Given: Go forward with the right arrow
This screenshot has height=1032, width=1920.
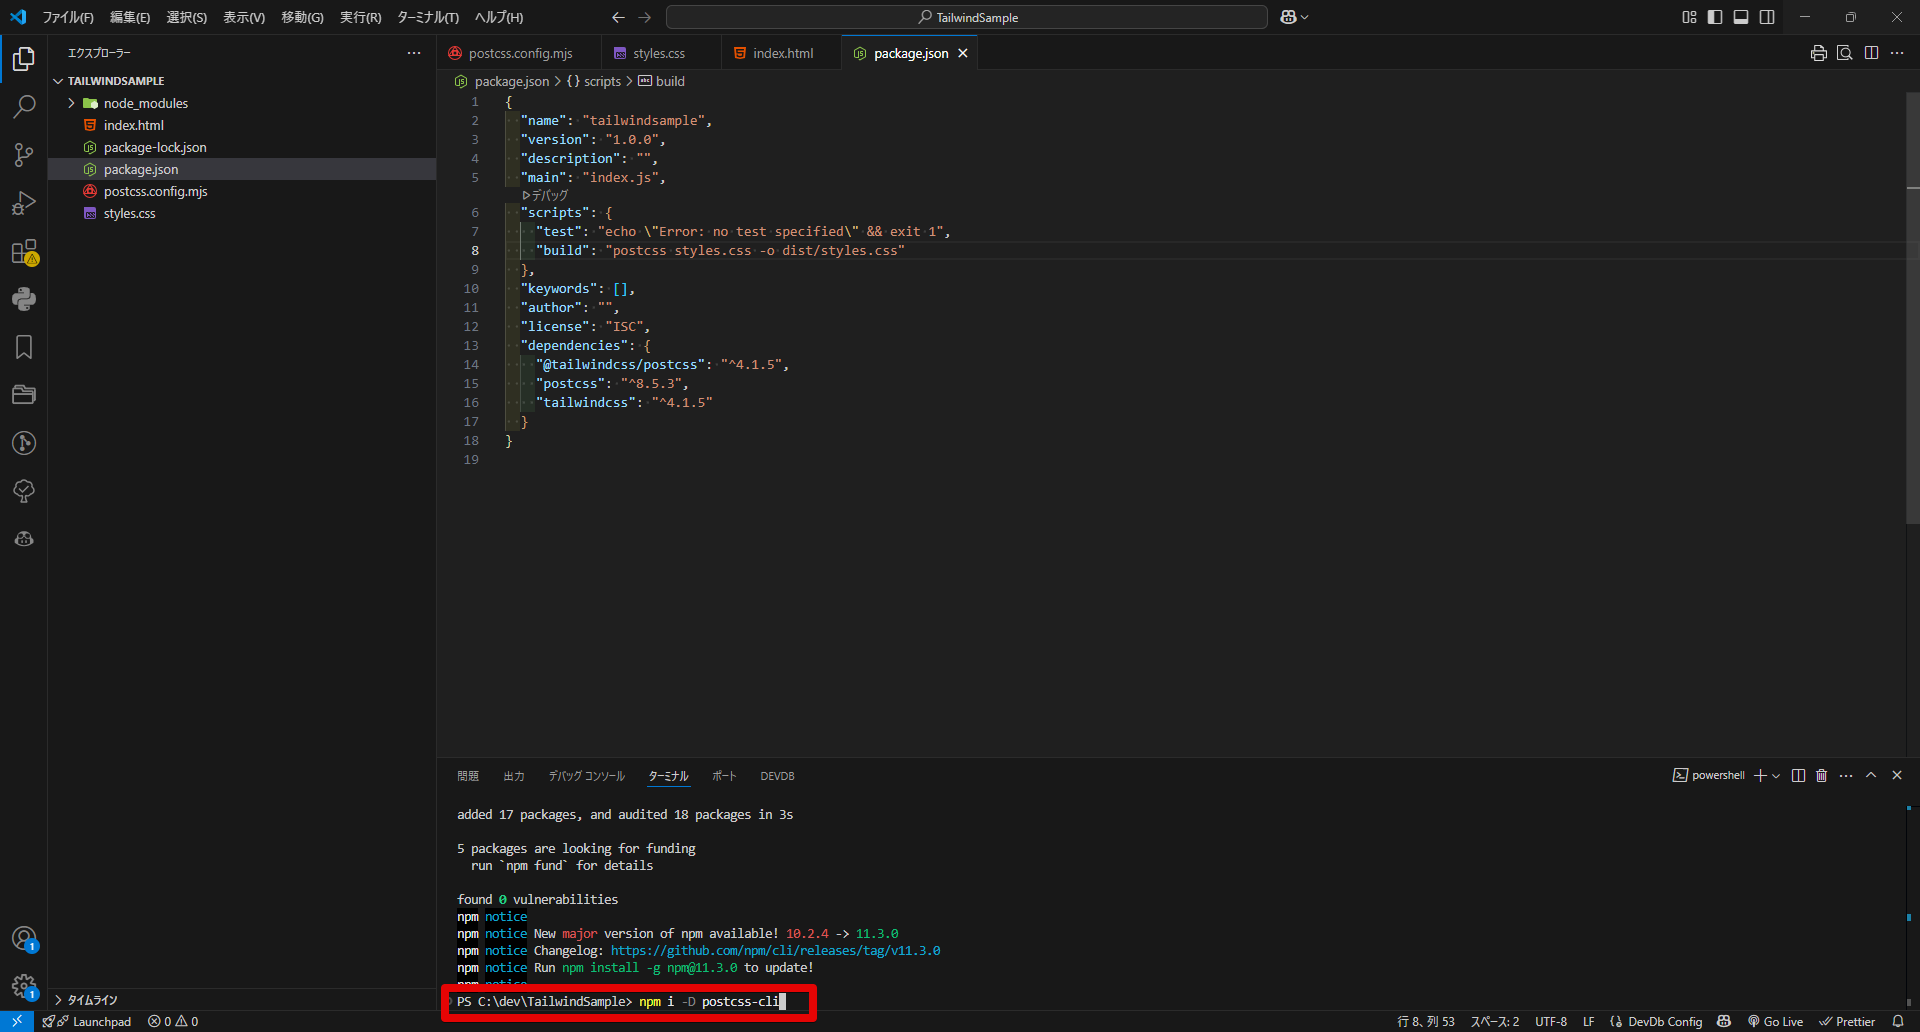Looking at the screenshot, I should (x=644, y=17).
